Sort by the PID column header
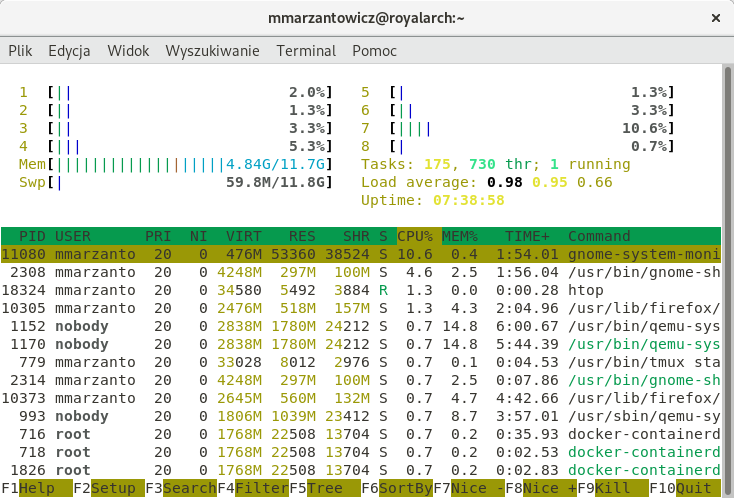 click(x=32, y=236)
